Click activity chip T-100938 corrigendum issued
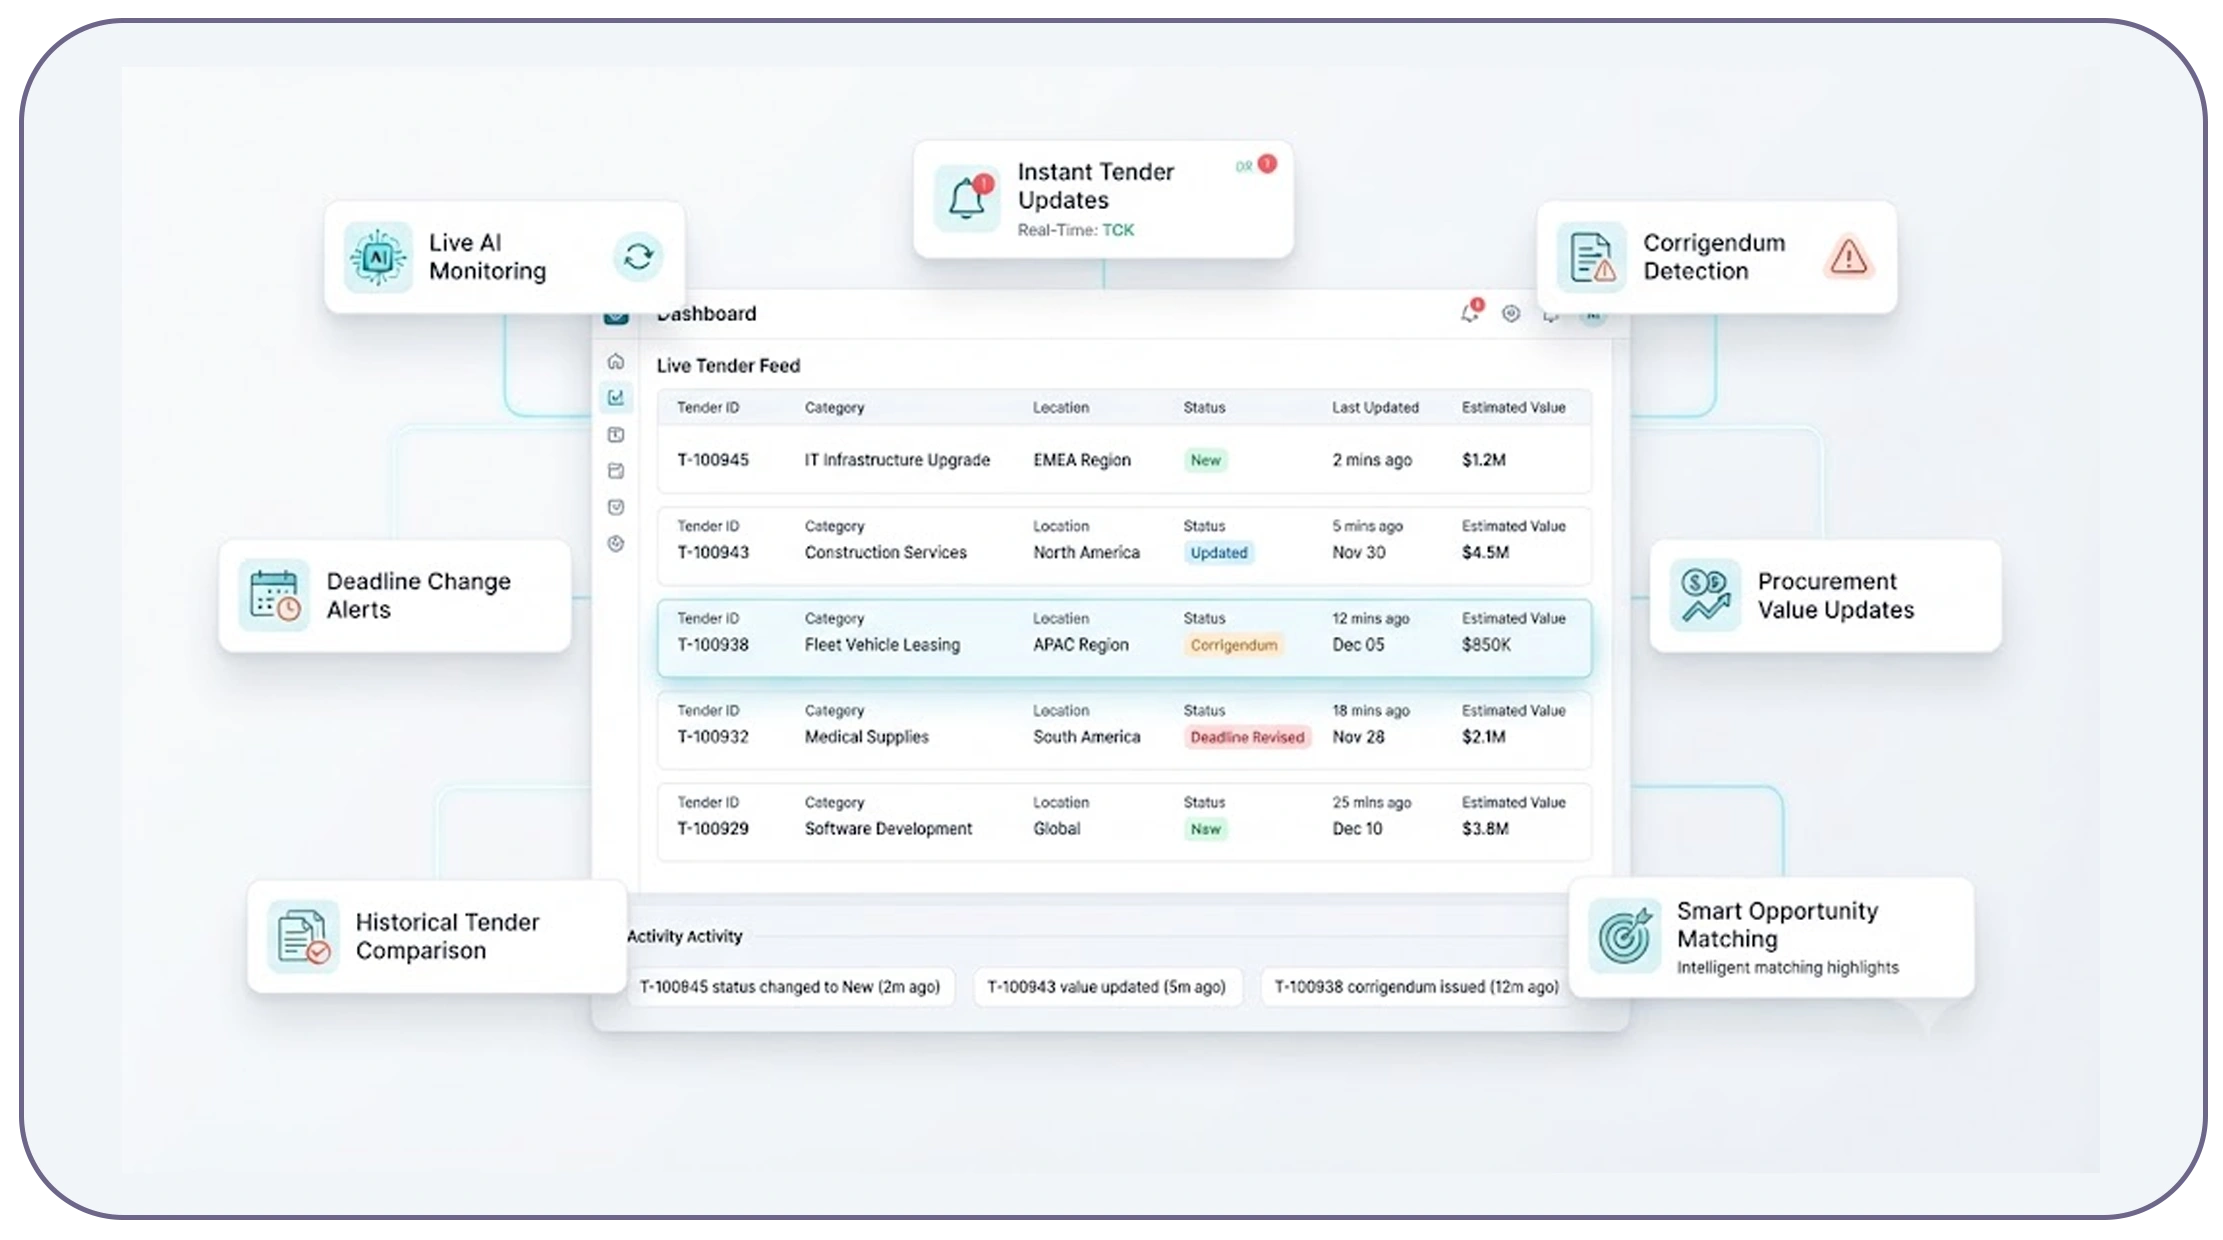The image size is (2223, 1240). point(1416,987)
